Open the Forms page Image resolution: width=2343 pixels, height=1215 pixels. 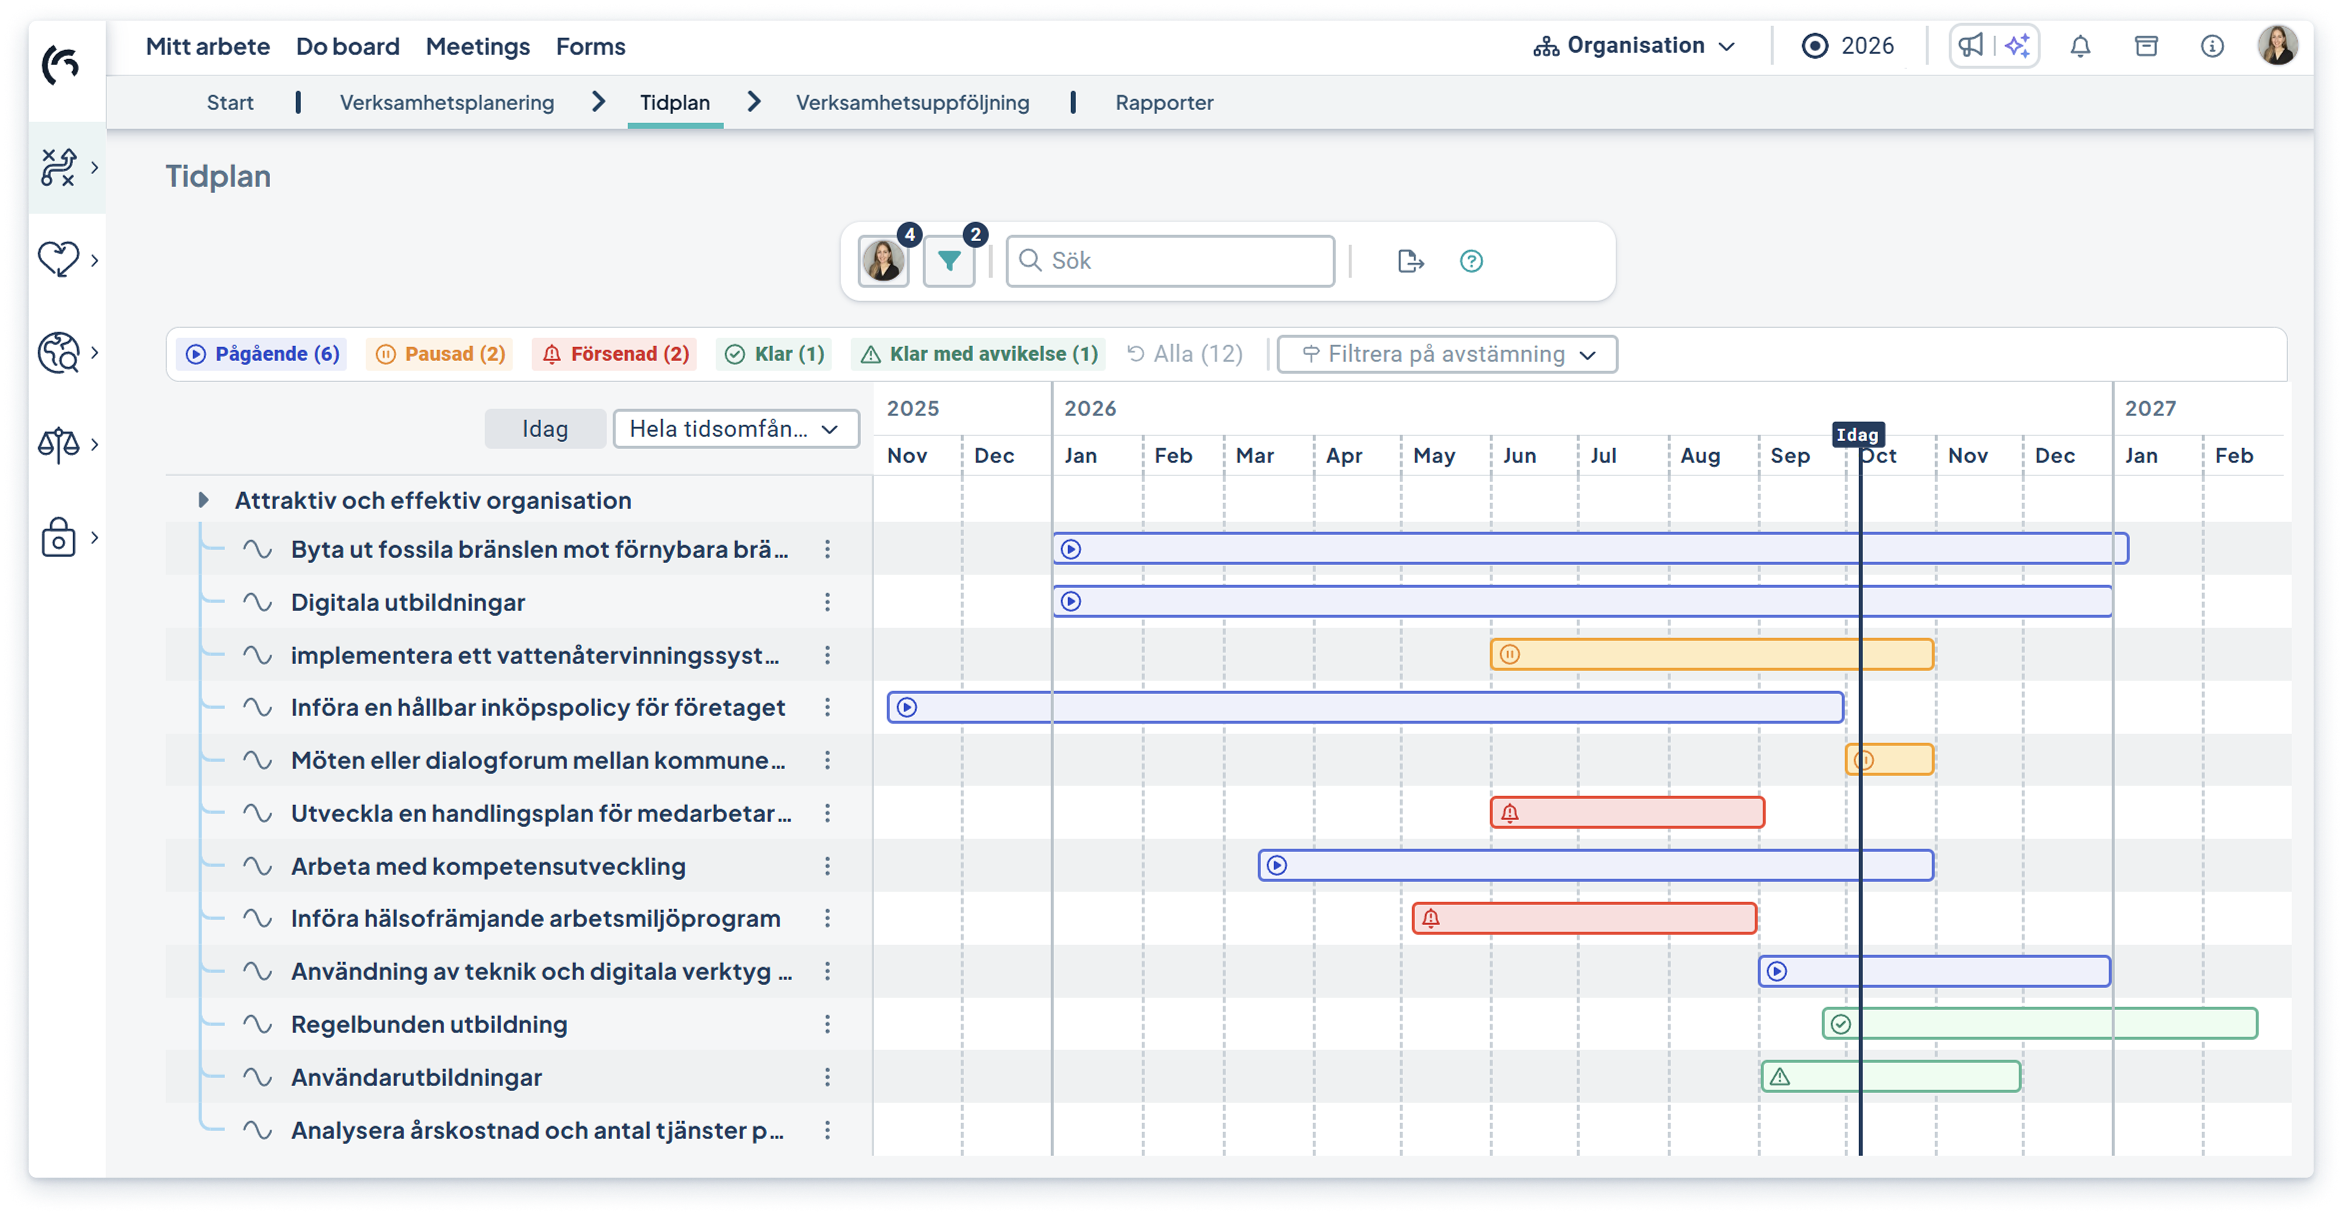coord(590,46)
